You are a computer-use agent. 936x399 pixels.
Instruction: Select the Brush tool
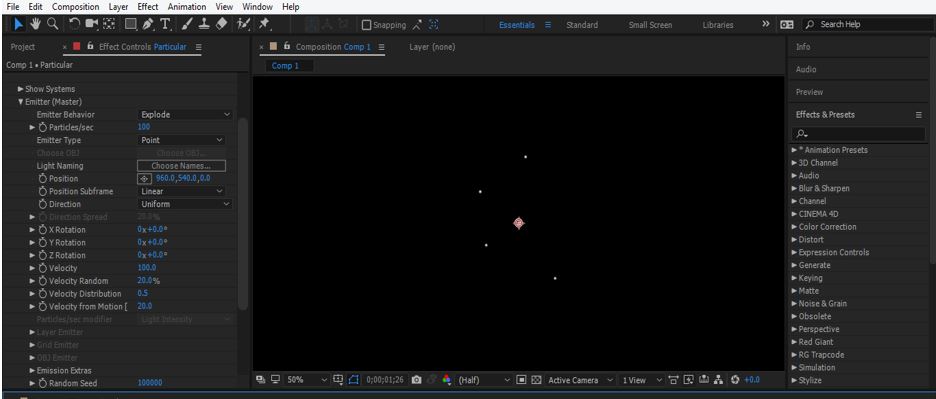pos(187,24)
